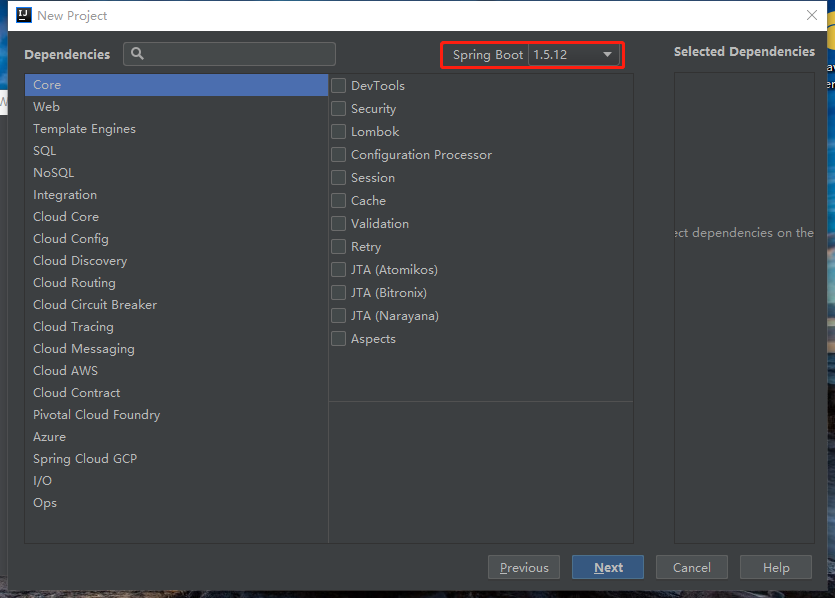835x598 pixels.
Task: Select the Cloud Tracing category
Action: pyautogui.click(x=176, y=327)
